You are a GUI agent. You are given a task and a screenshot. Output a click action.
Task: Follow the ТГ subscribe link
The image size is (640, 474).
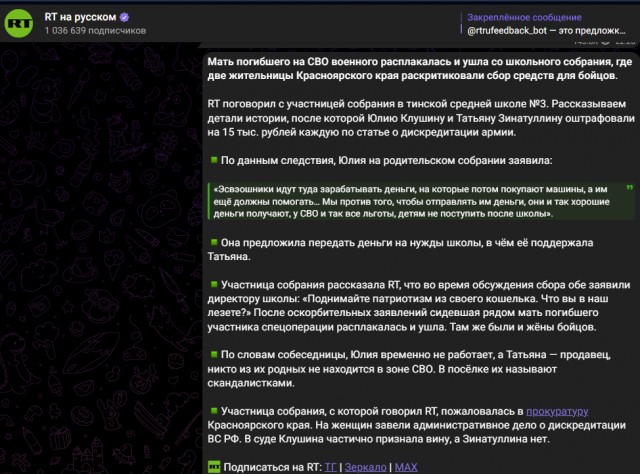(331, 467)
